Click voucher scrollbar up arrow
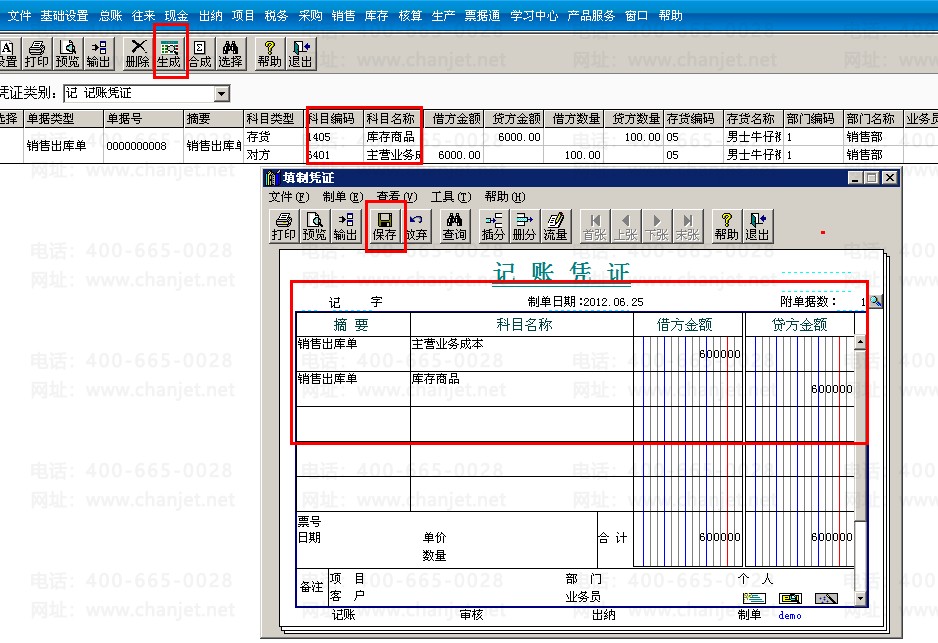938x643 pixels. pyautogui.click(x=860, y=342)
